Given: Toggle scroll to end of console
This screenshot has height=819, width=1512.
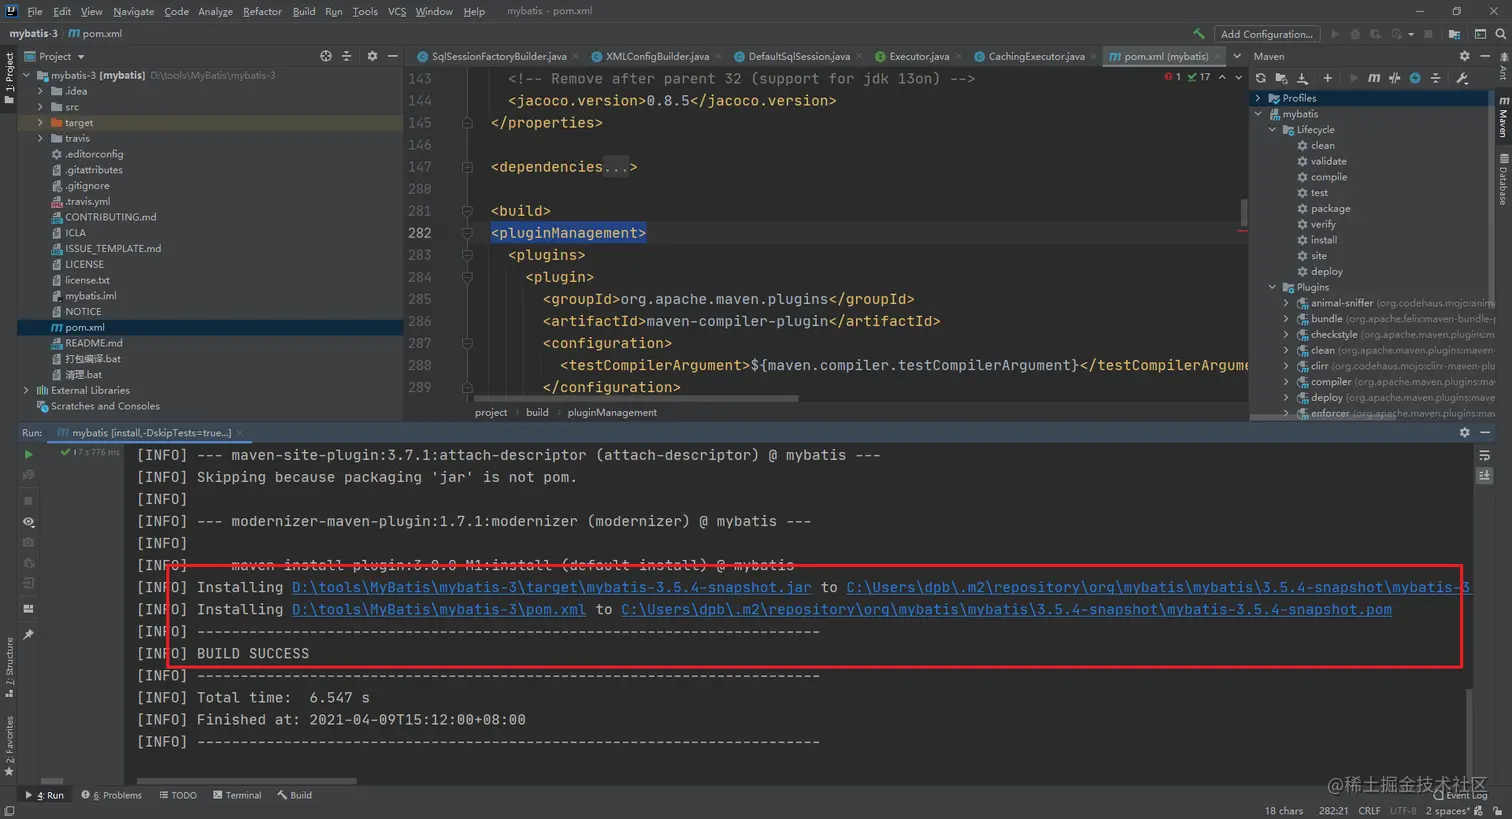Looking at the screenshot, I should (x=1484, y=476).
